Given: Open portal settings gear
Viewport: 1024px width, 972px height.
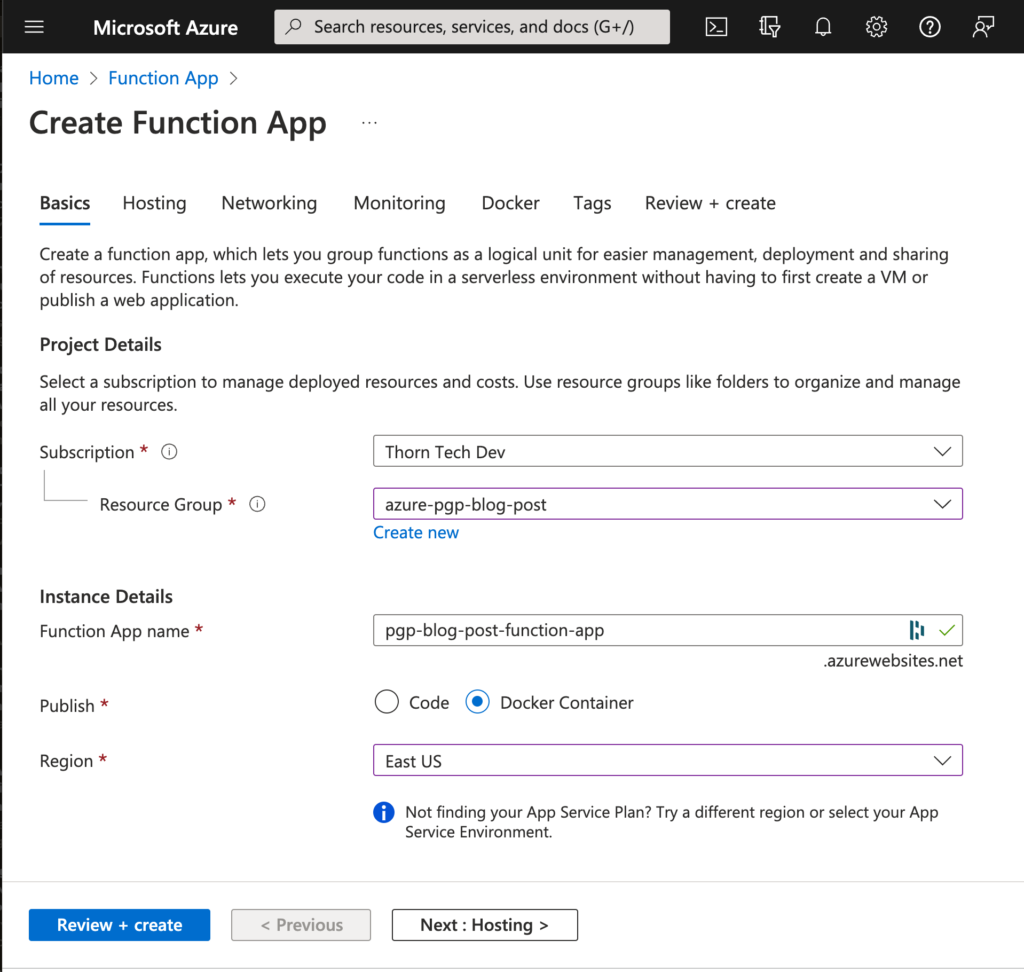Looking at the screenshot, I should pyautogui.click(x=876, y=27).
